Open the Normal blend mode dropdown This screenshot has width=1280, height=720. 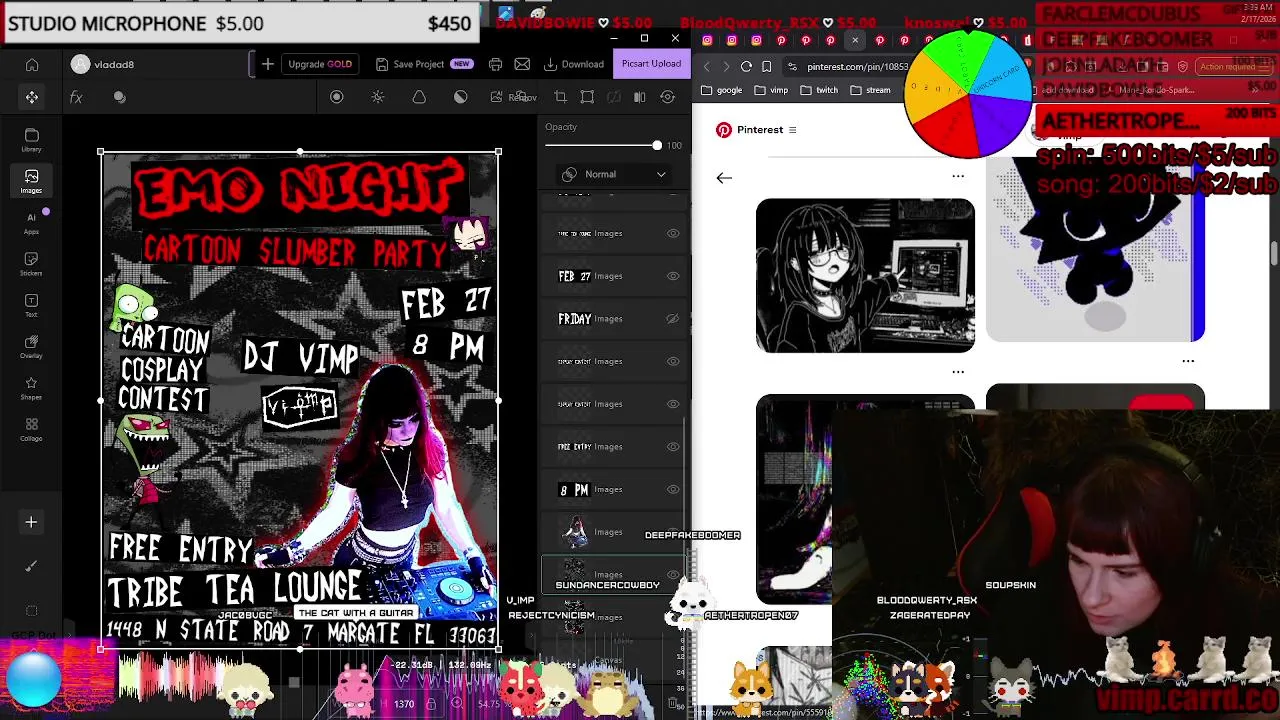(x=614, y=174)
